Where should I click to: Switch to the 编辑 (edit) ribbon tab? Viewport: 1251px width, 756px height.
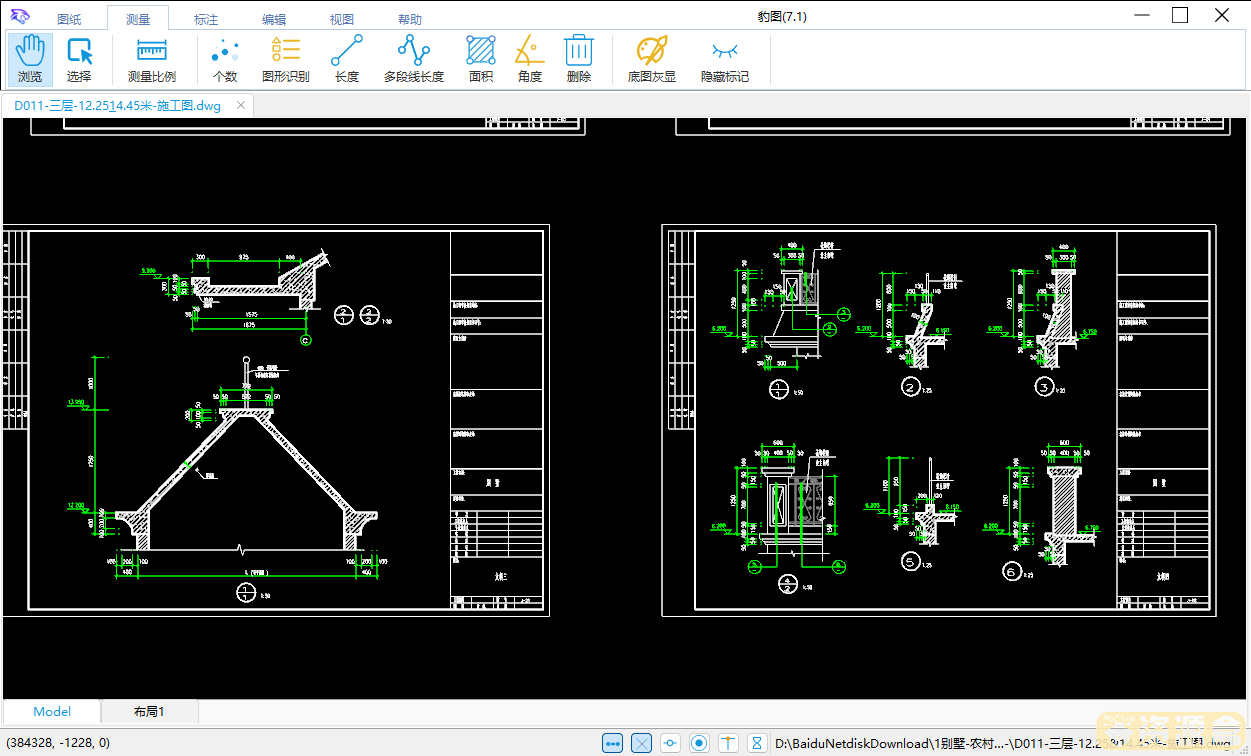(274, 19)
